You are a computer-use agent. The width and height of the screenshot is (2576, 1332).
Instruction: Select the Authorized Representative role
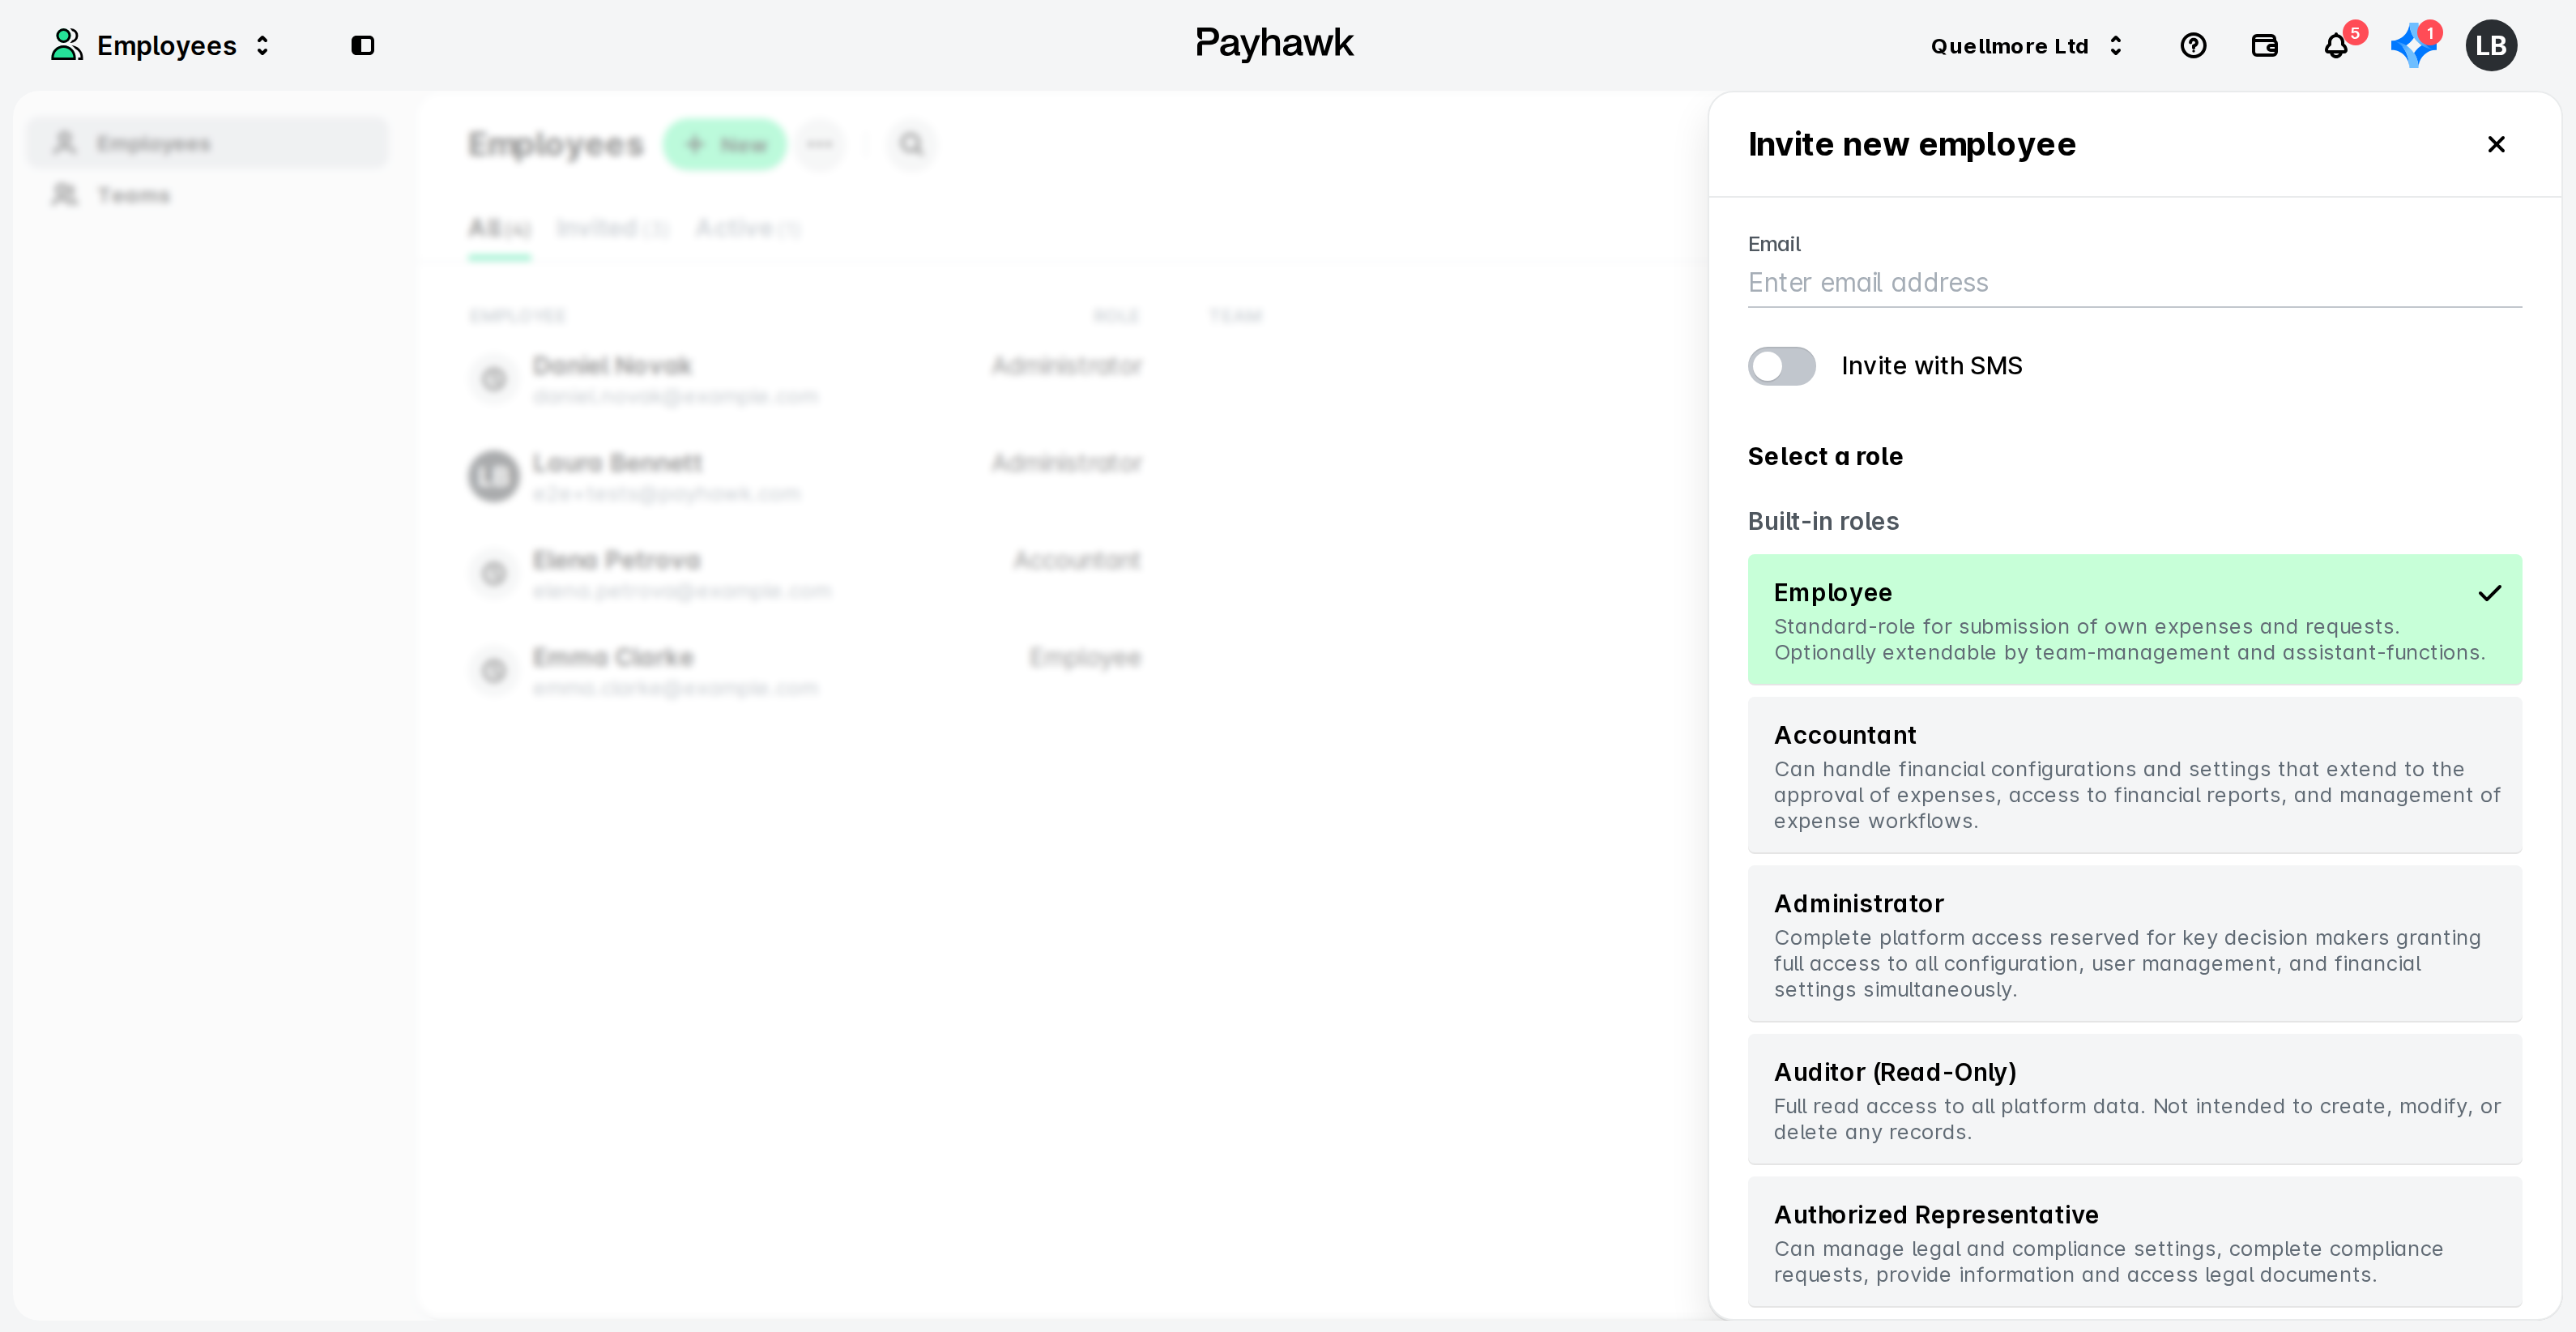click(2134, 1241)
